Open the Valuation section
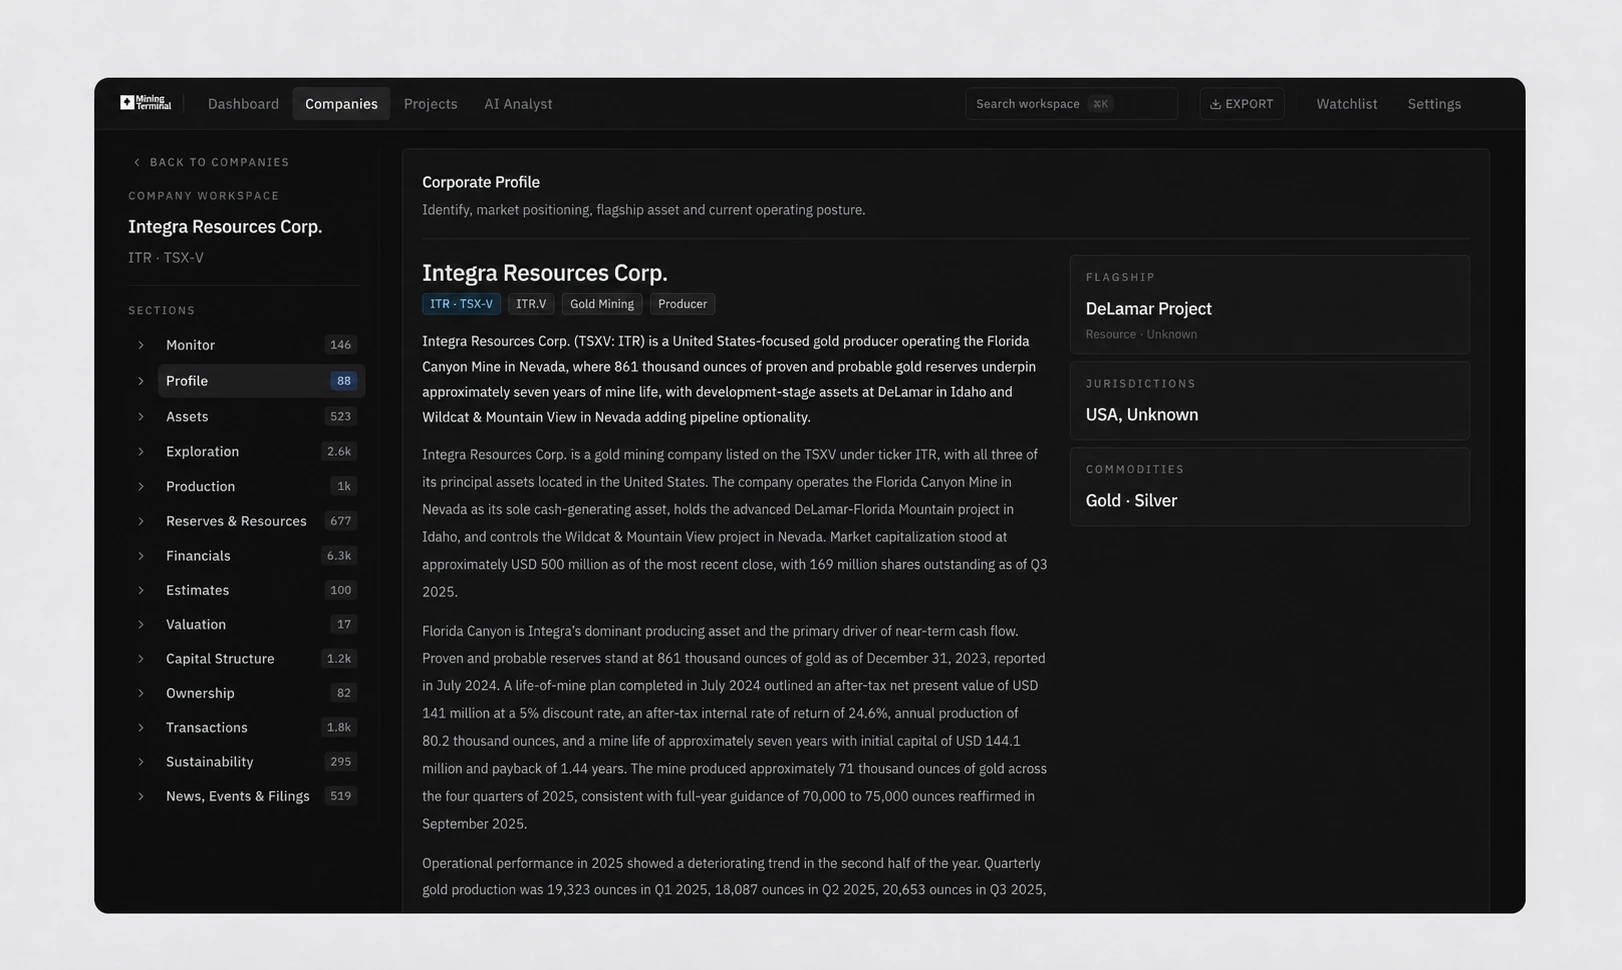Screen dimensions: 1622x970 pos(261,625)
